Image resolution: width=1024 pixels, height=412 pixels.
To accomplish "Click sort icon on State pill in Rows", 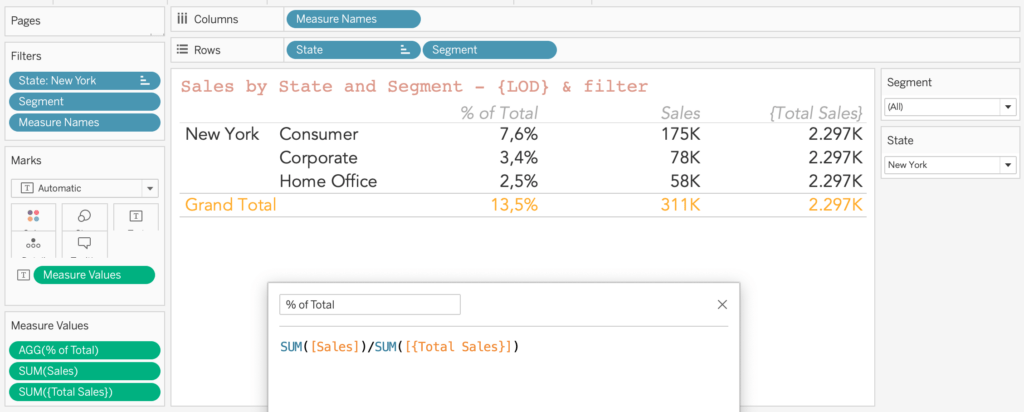I will tap(405, 49).
